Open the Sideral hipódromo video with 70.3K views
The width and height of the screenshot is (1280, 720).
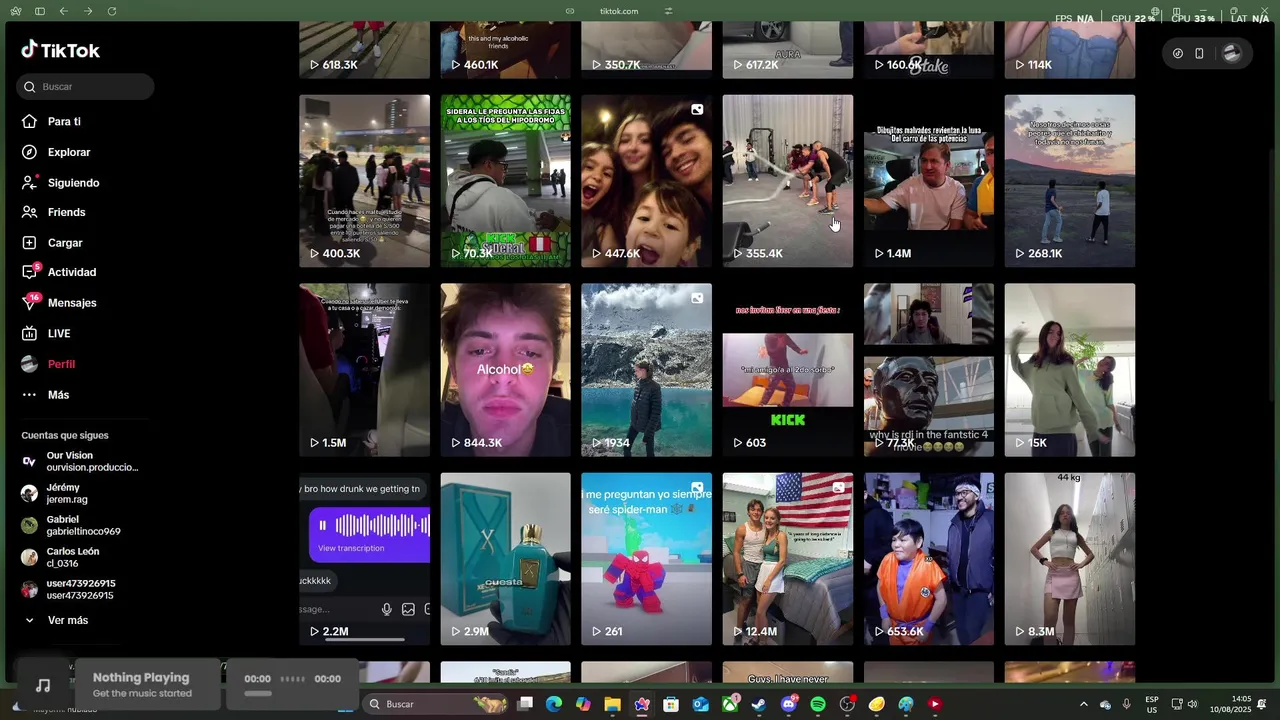tap(506, 181)
